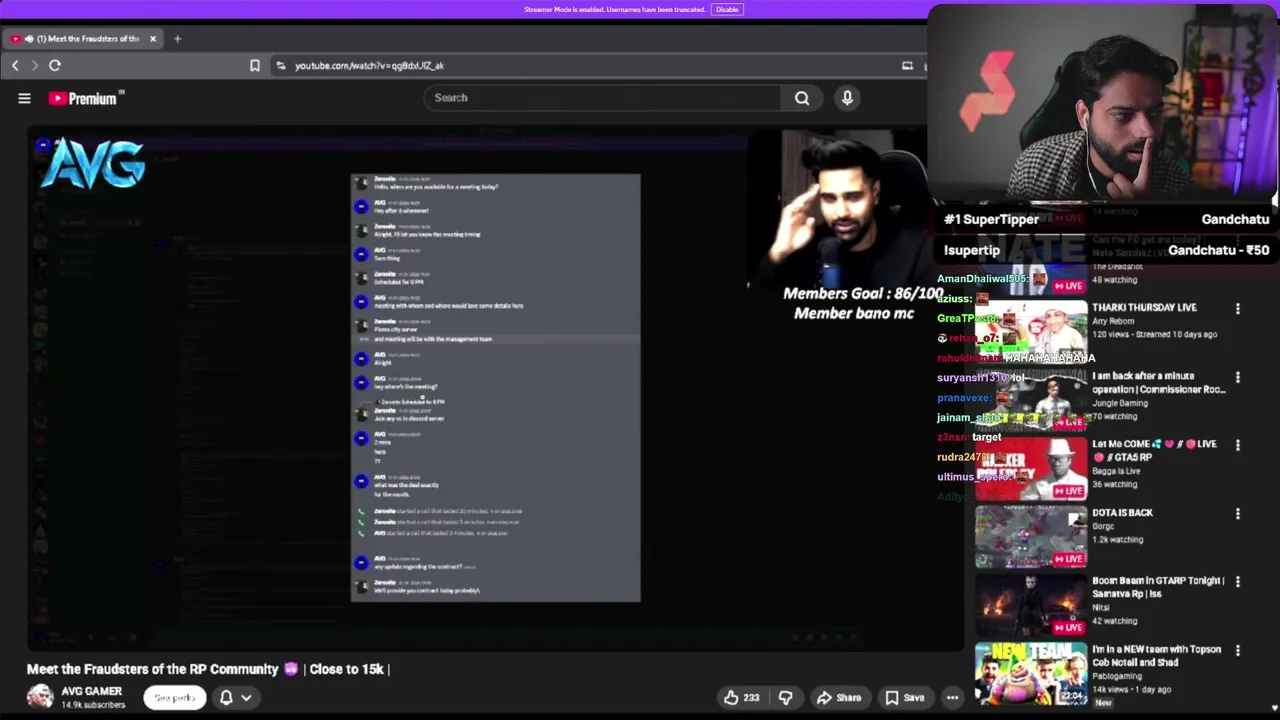Image resolution: width=1280 pixels, height=720 pixels.
Task: Save the video to playlist
Action: (904, 698)
